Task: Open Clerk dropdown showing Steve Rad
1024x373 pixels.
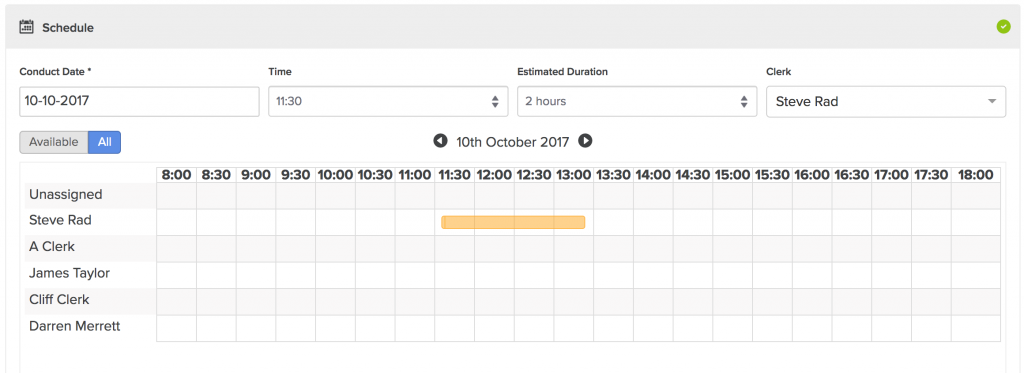Action: (x=886, y=101)
